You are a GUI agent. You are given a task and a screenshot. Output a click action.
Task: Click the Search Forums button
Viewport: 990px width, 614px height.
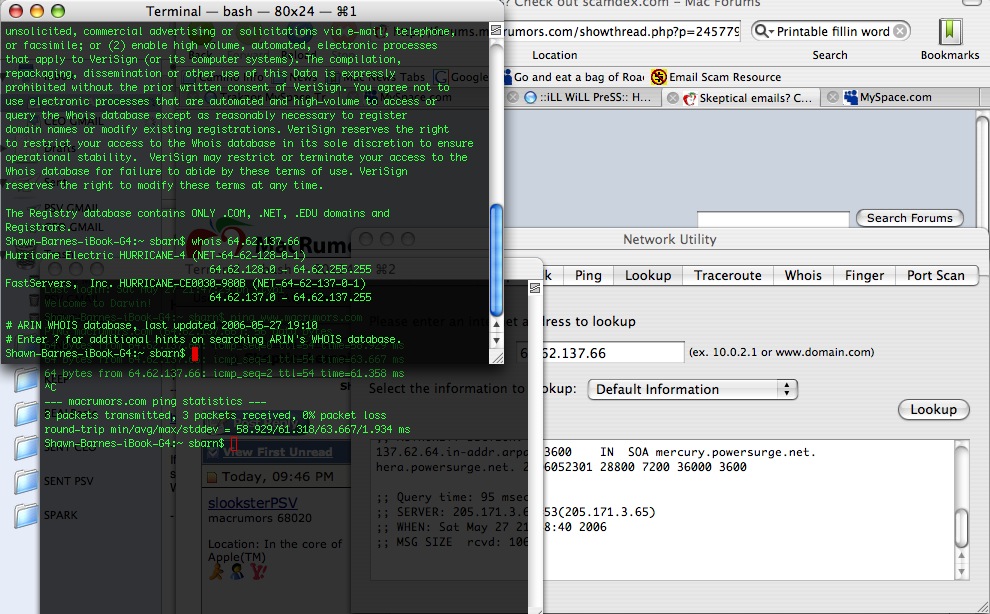[x=909, y=218]
